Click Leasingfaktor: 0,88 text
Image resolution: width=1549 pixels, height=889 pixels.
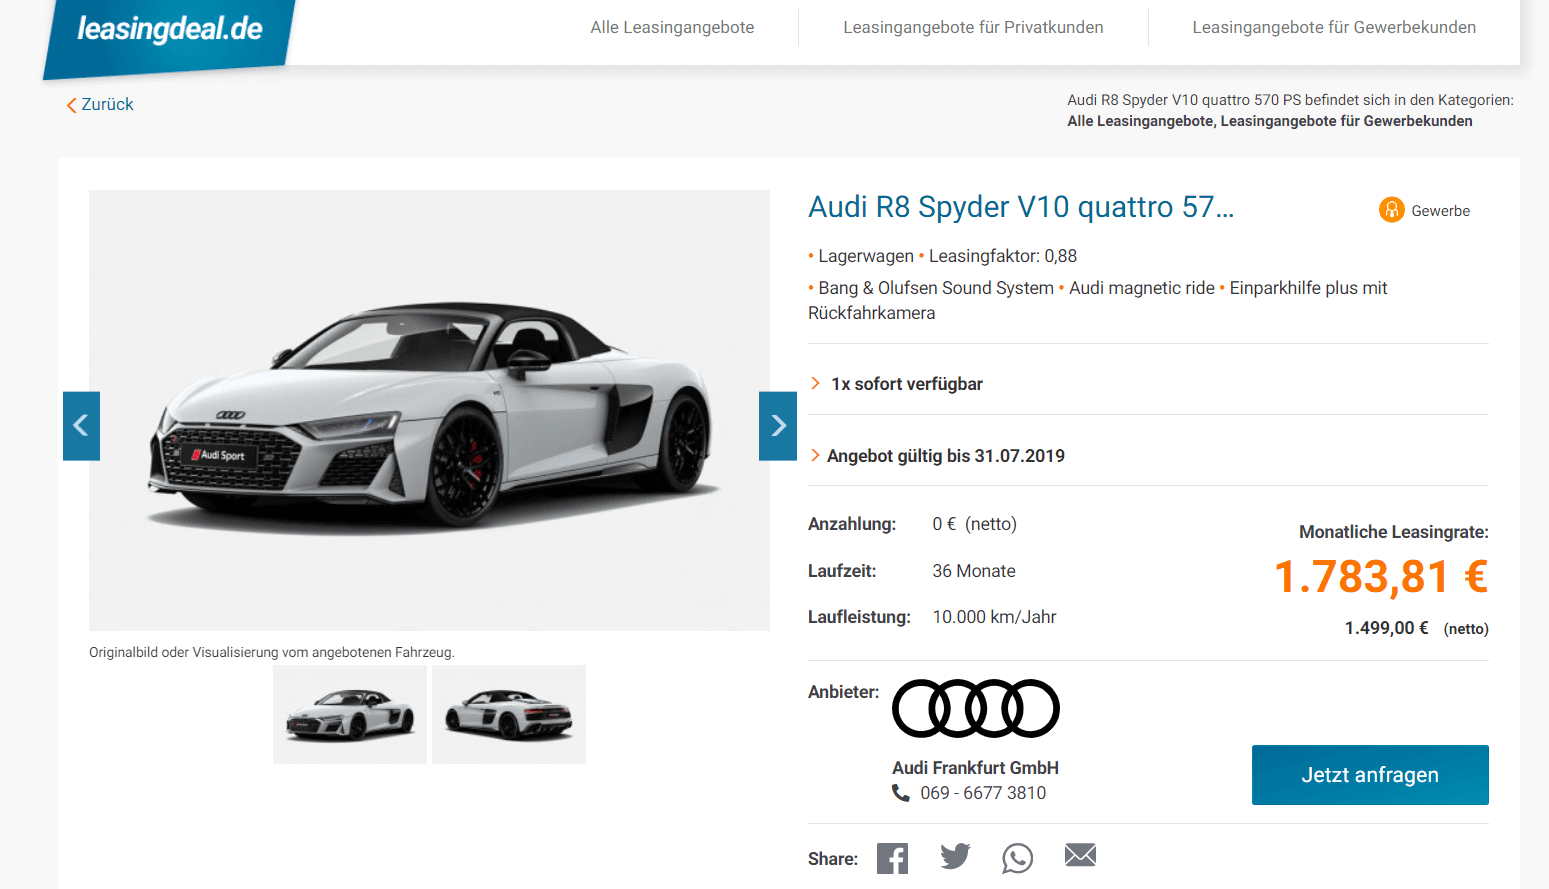click(x=1003, y=256)
